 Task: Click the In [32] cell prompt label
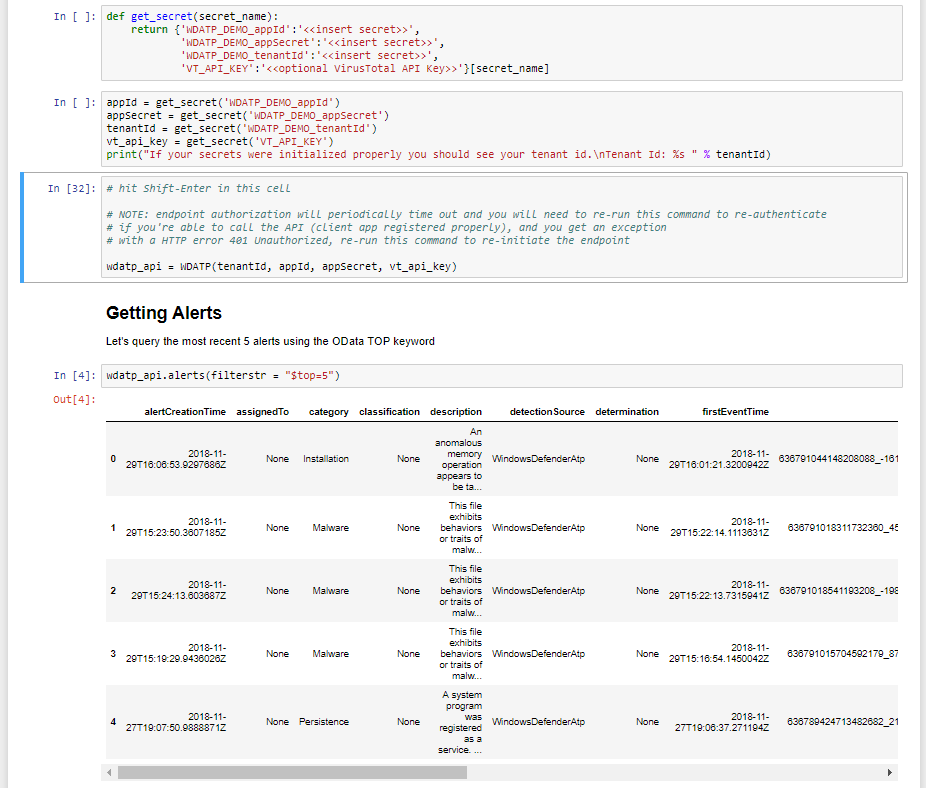(x=71, y=188)
